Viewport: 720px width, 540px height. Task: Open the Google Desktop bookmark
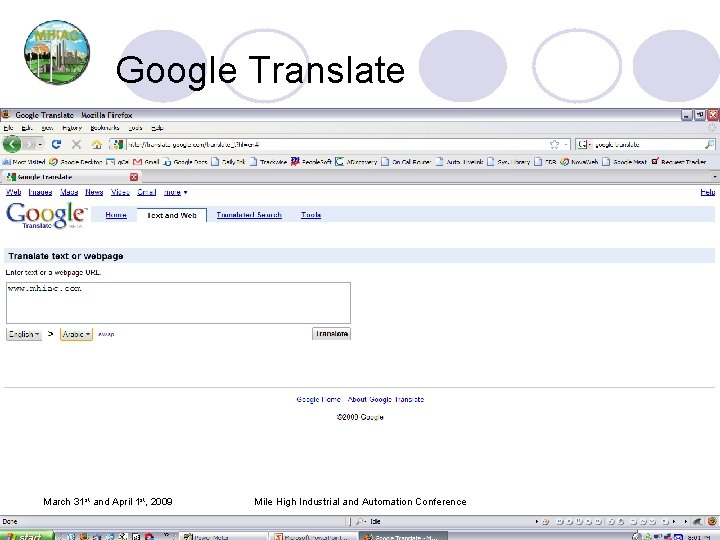click(76, 162)
